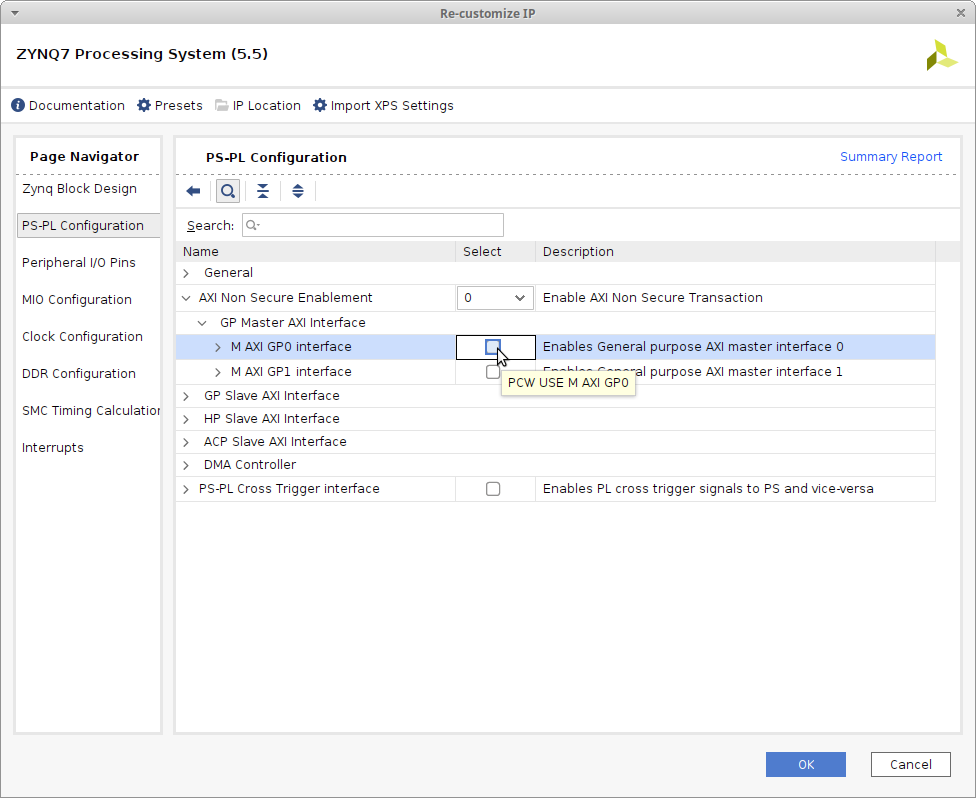Expand the DMA Controller row
The width and height of the screenshot is (976, 798).
(186, 465)
